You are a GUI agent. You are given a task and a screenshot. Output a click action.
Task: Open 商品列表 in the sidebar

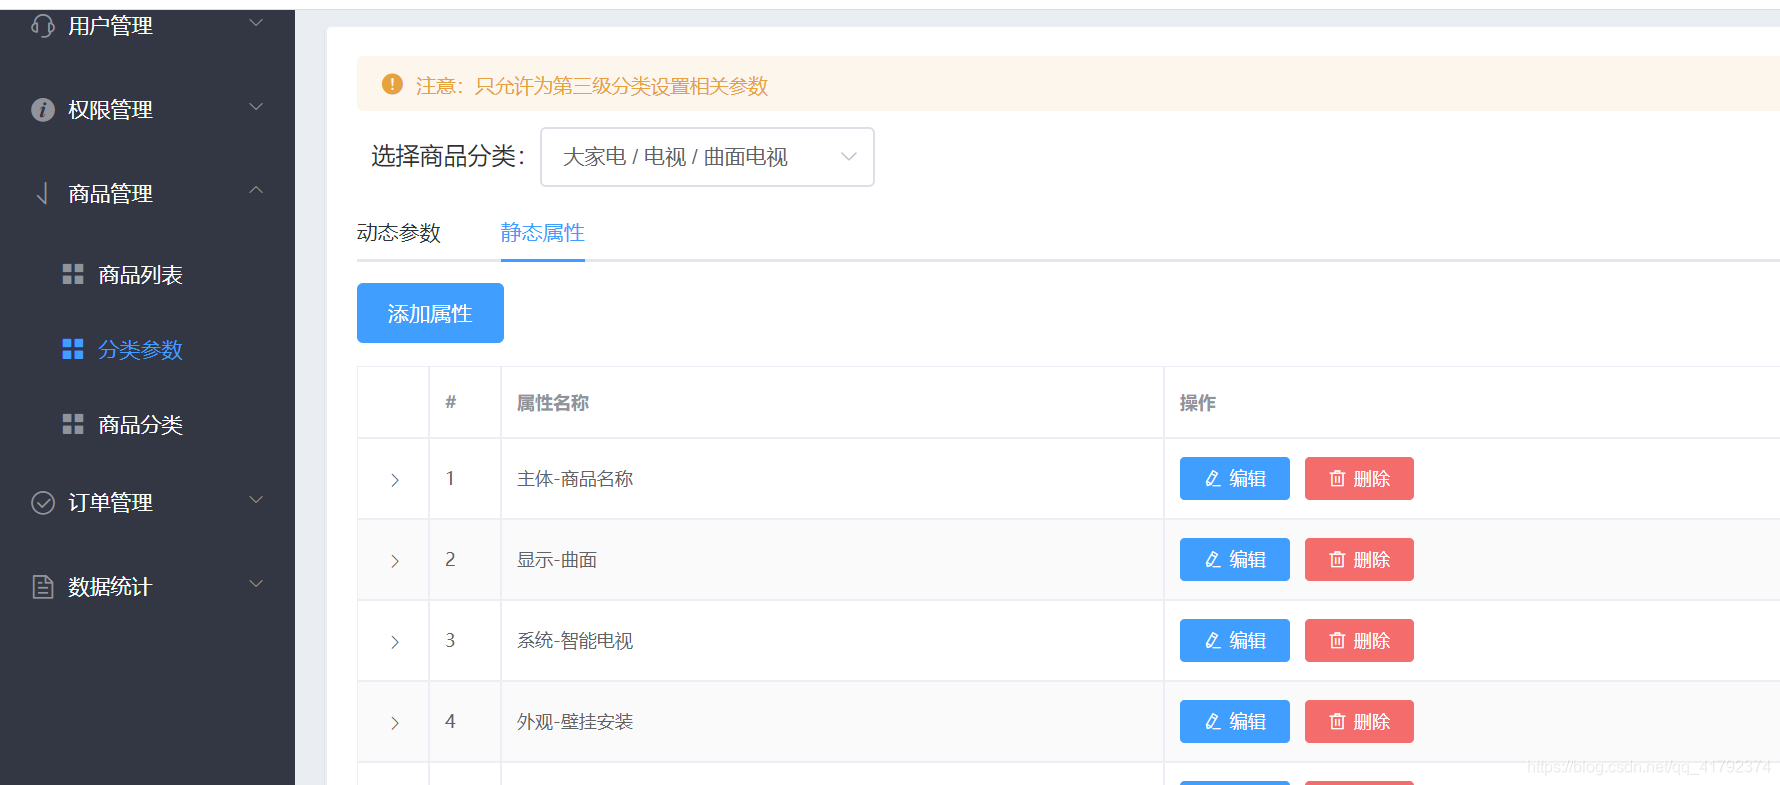(140, 275)
